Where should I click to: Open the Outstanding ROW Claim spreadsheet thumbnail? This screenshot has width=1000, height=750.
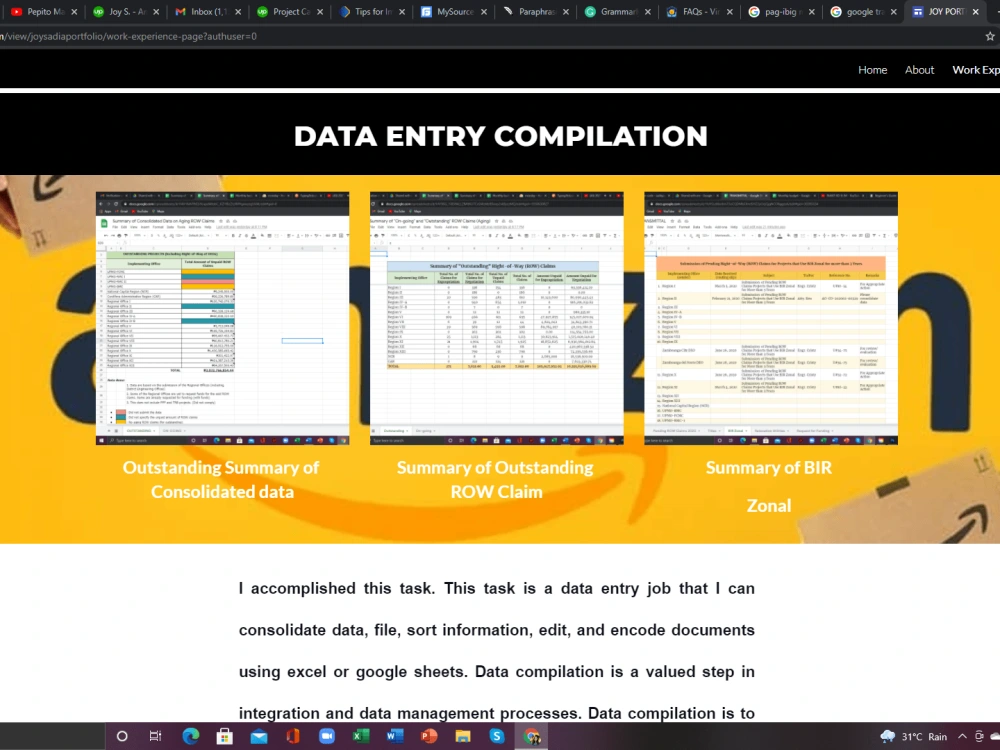497,318
